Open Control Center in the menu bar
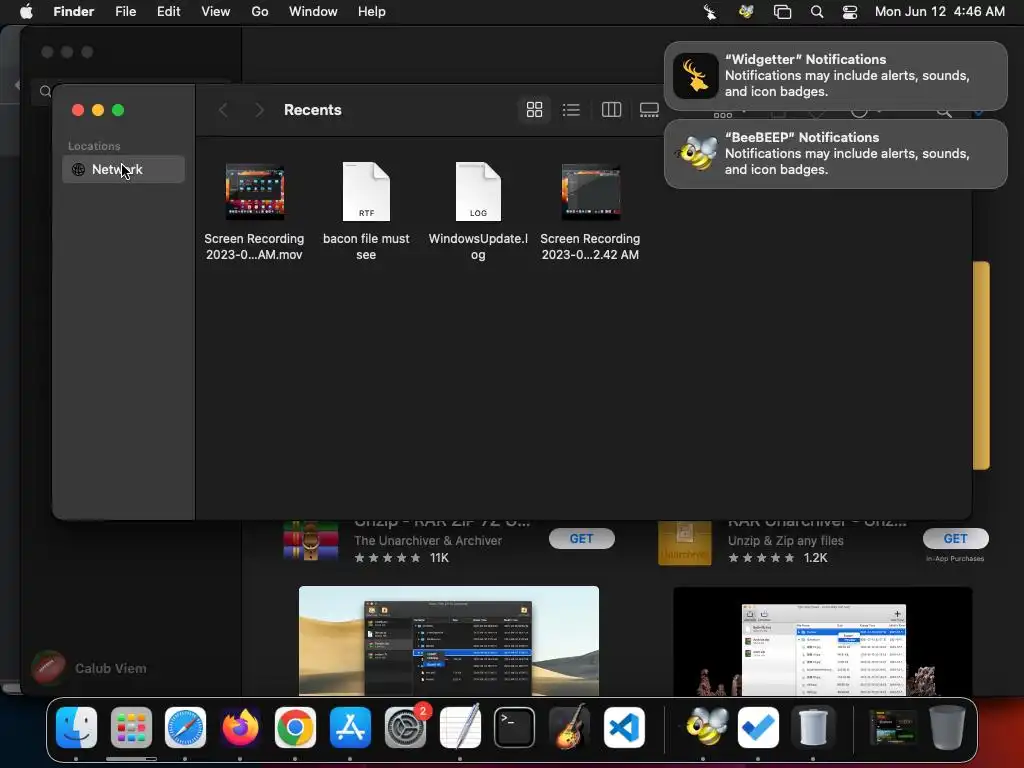1024x768 pixels. (x=850, y=12)
